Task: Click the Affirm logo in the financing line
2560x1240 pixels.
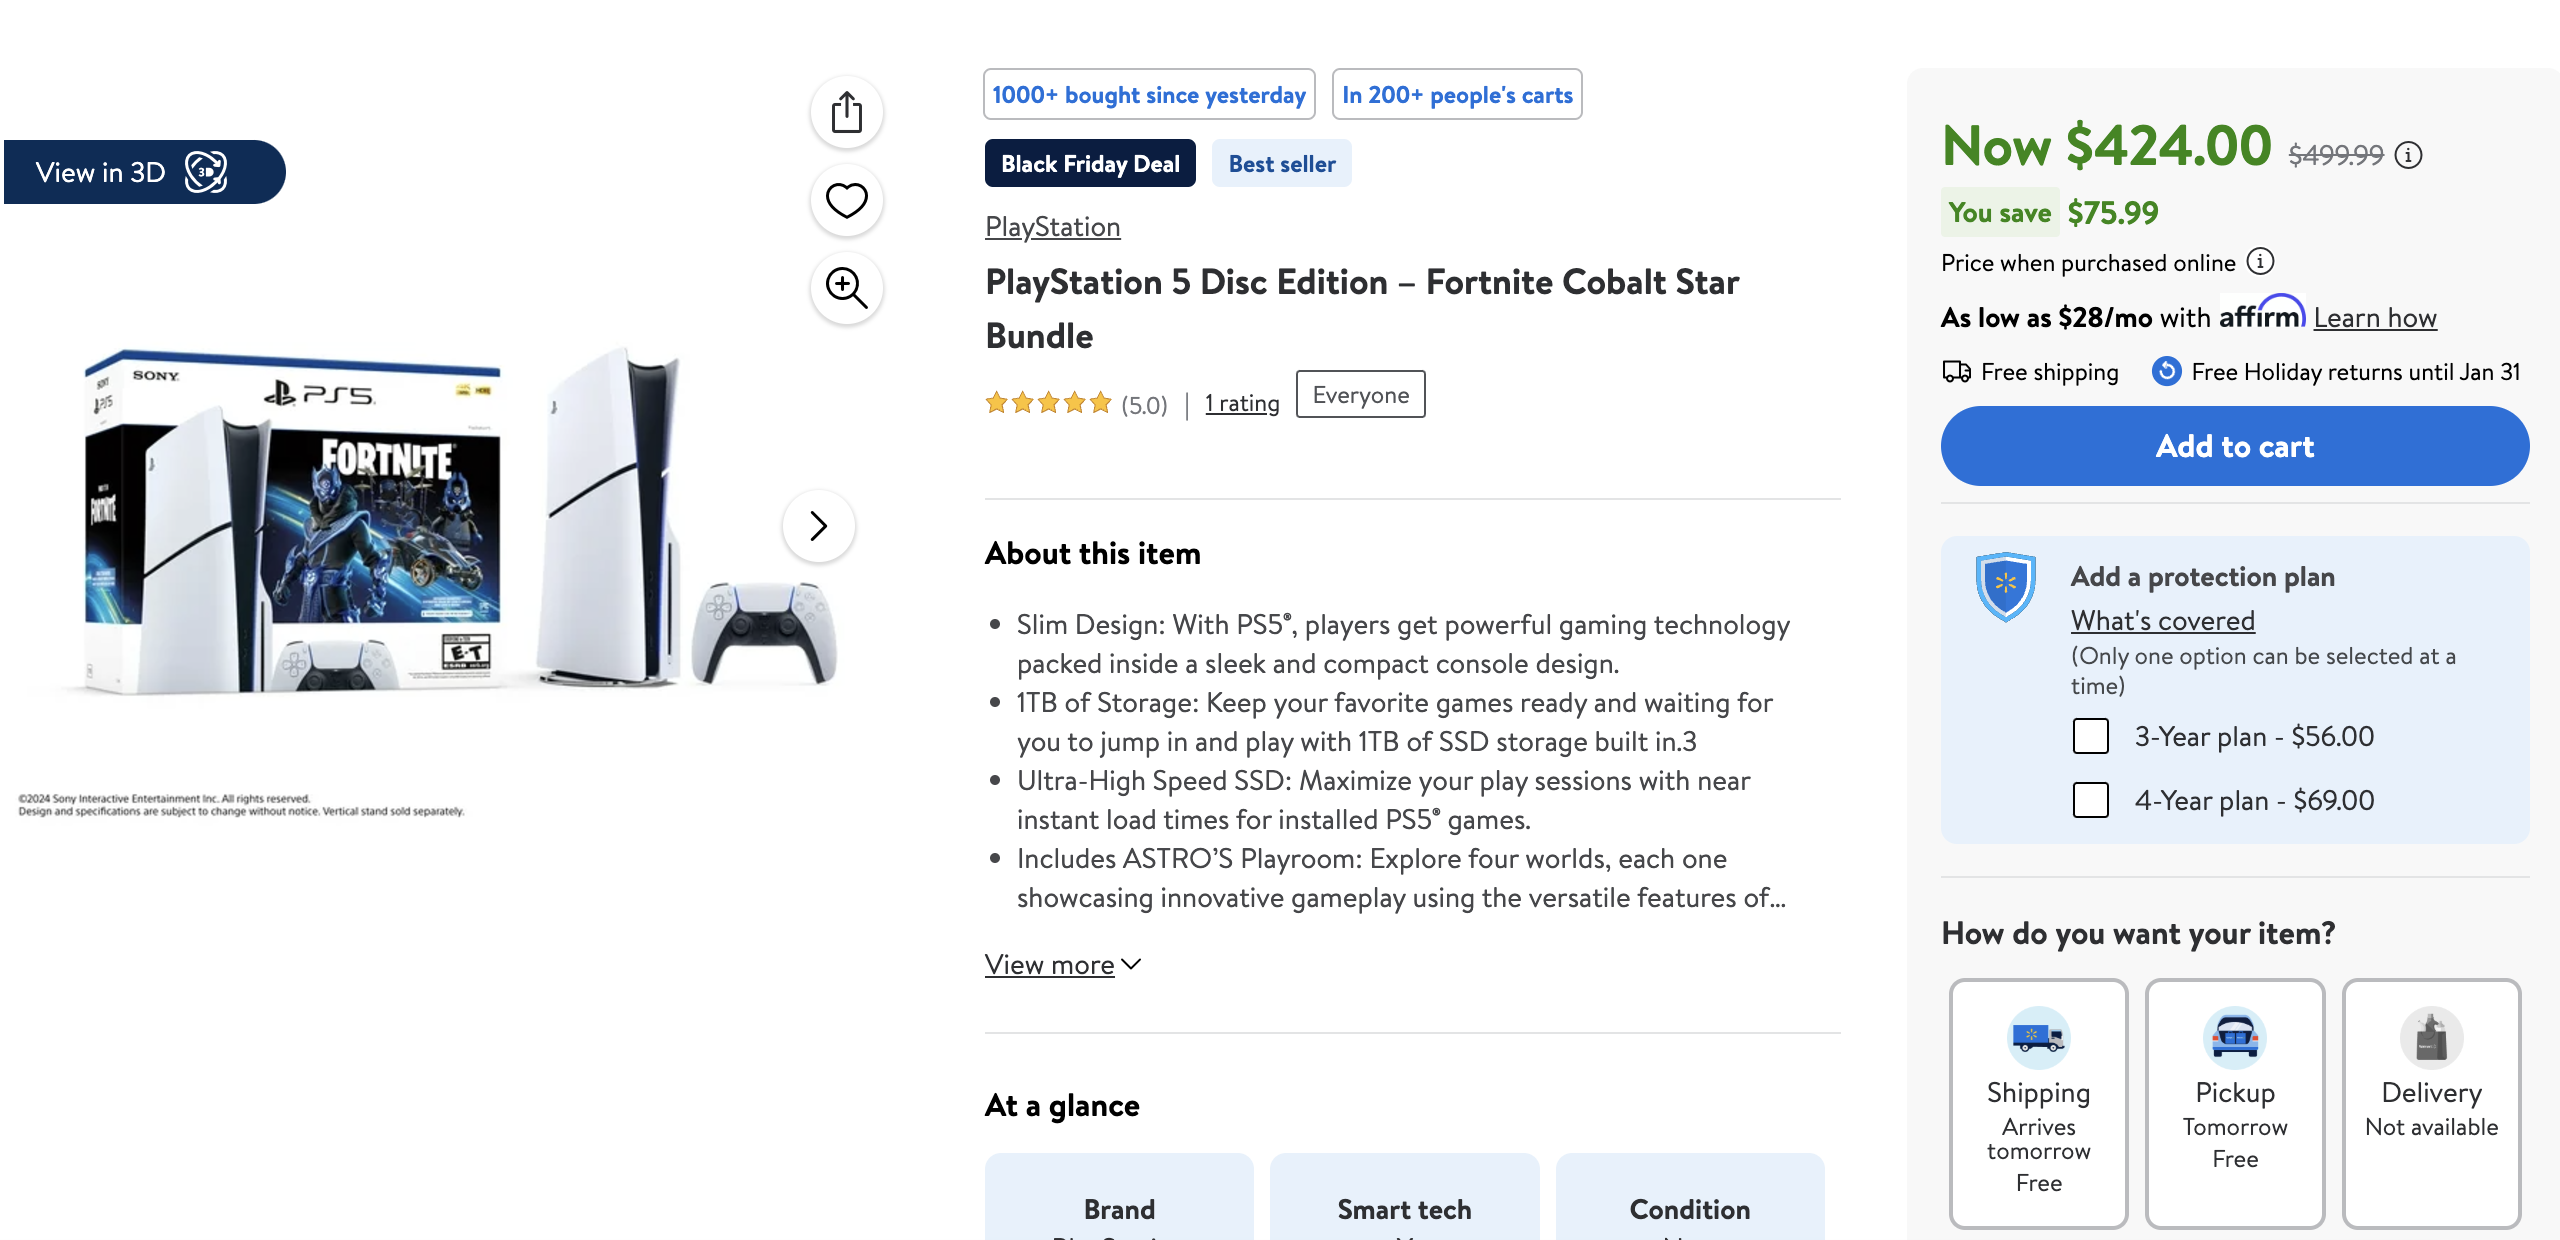Action: [x=2262, y=316]
